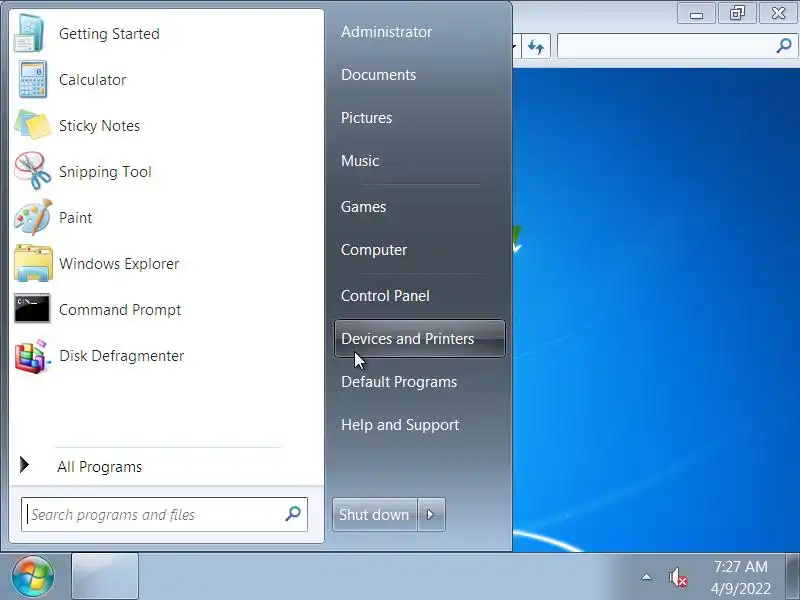Select the open window's taskbar button
Image resolution: width=800 pixels, height=600 pixels.
click(105, 576)
